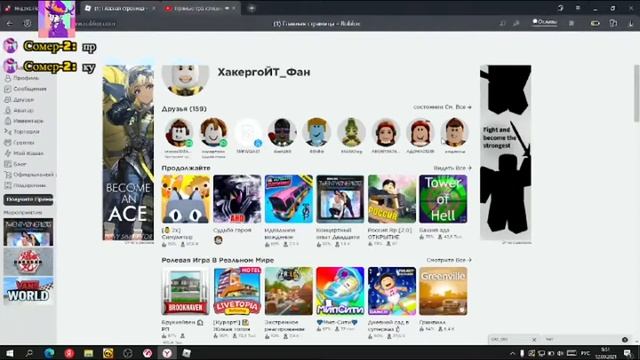Show hidden system tray icons chevron
The width and height of the screenshot is (640, 360).
(x=512, y=353)
